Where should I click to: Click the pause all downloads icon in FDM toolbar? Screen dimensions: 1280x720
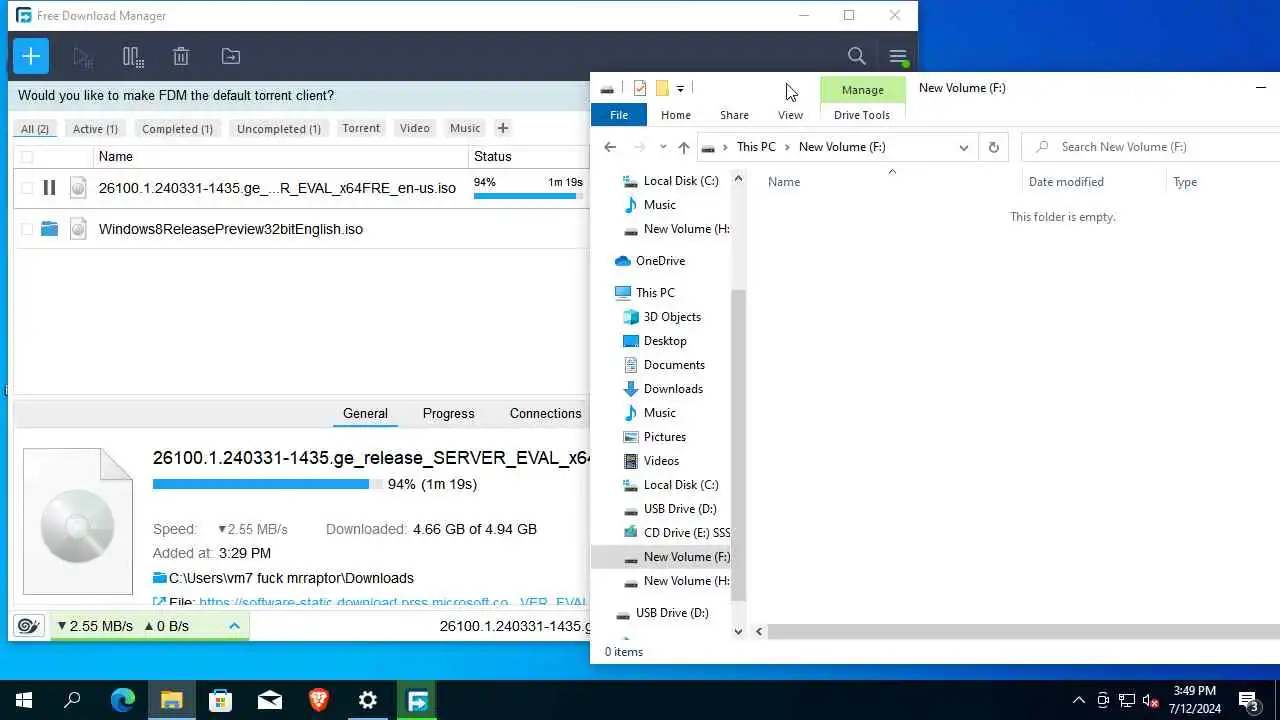pos(132,57)
